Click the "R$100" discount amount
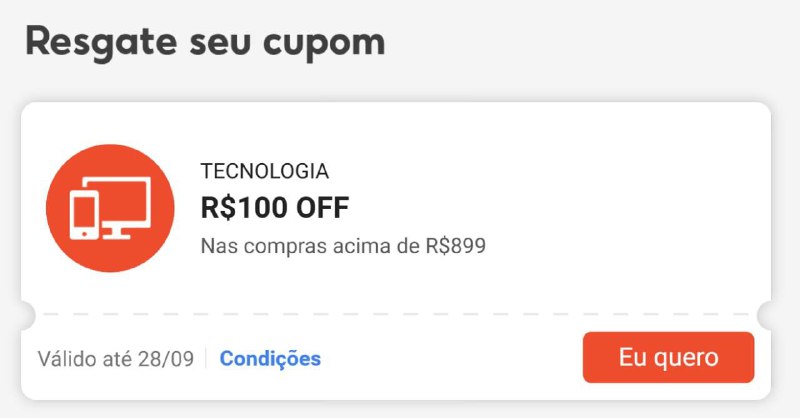The image size is (800, 418). pyautogui.click(x=244, y=208)
